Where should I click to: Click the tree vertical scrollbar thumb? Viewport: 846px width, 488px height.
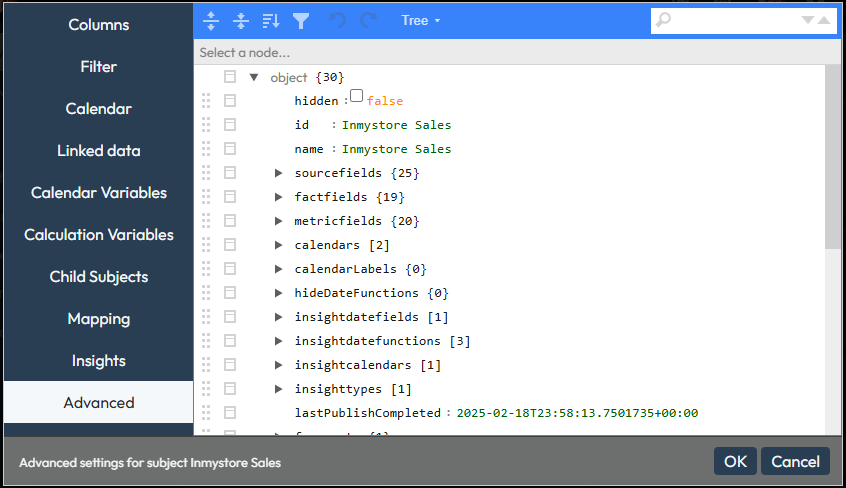[833, 158]
